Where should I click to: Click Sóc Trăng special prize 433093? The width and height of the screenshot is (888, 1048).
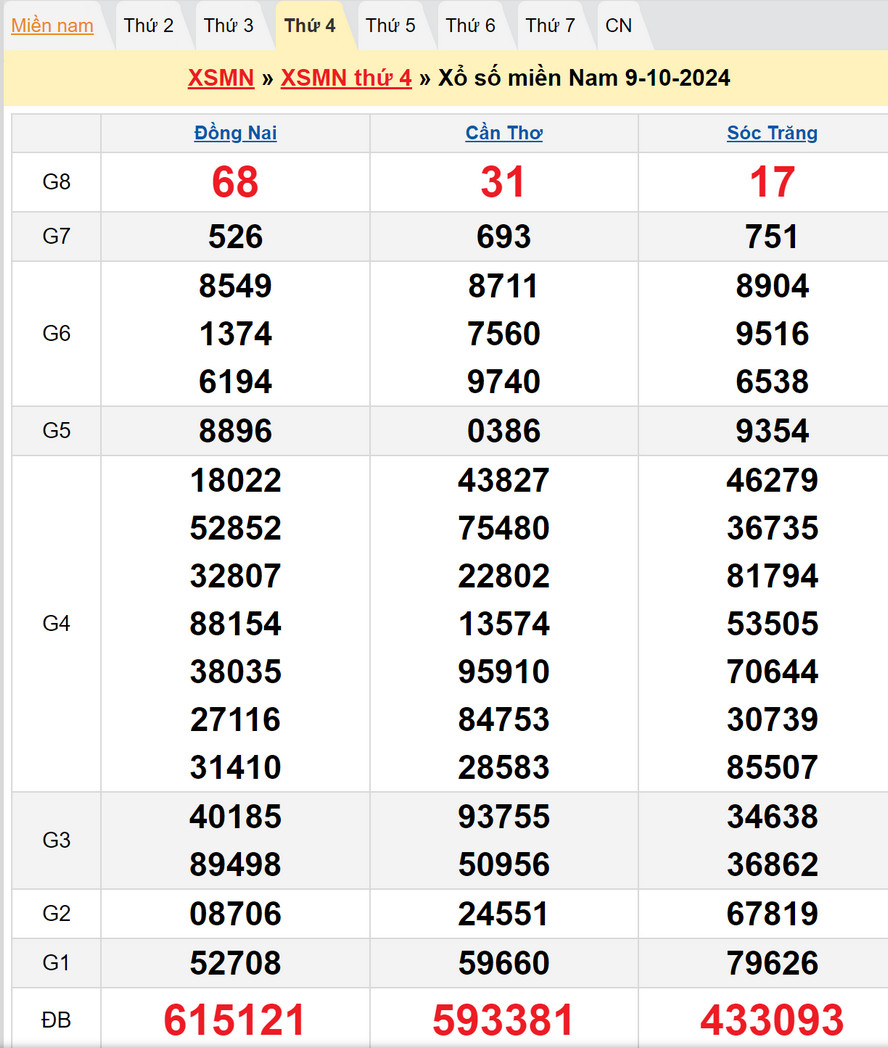coord(772,1020)
